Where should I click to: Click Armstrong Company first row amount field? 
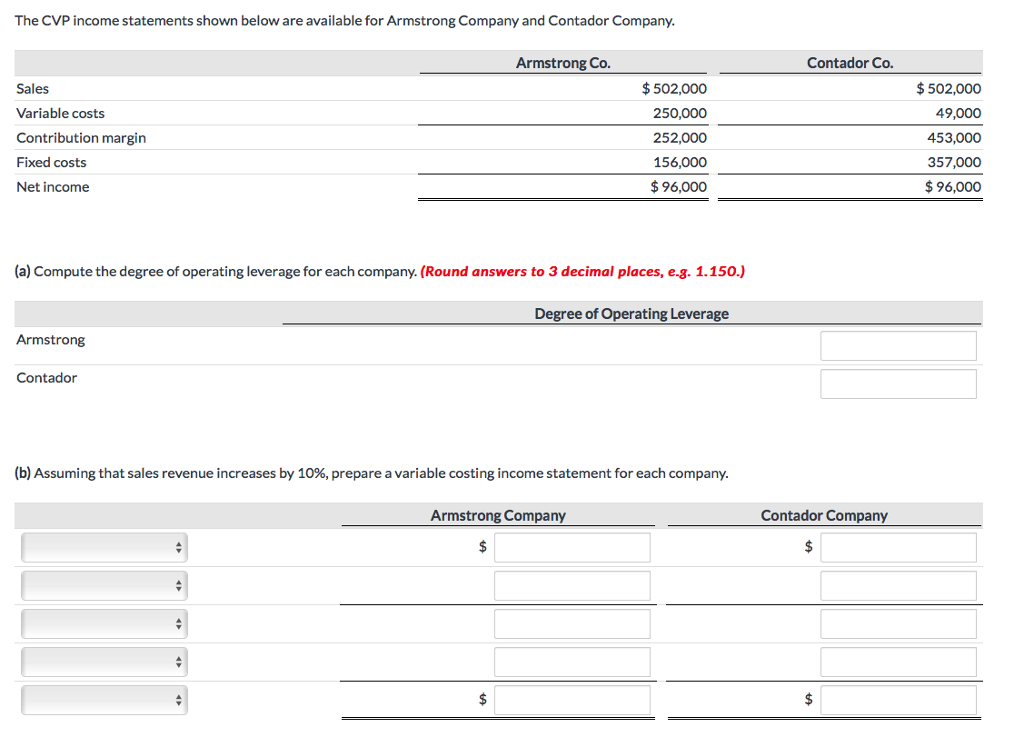pos(572,548)
